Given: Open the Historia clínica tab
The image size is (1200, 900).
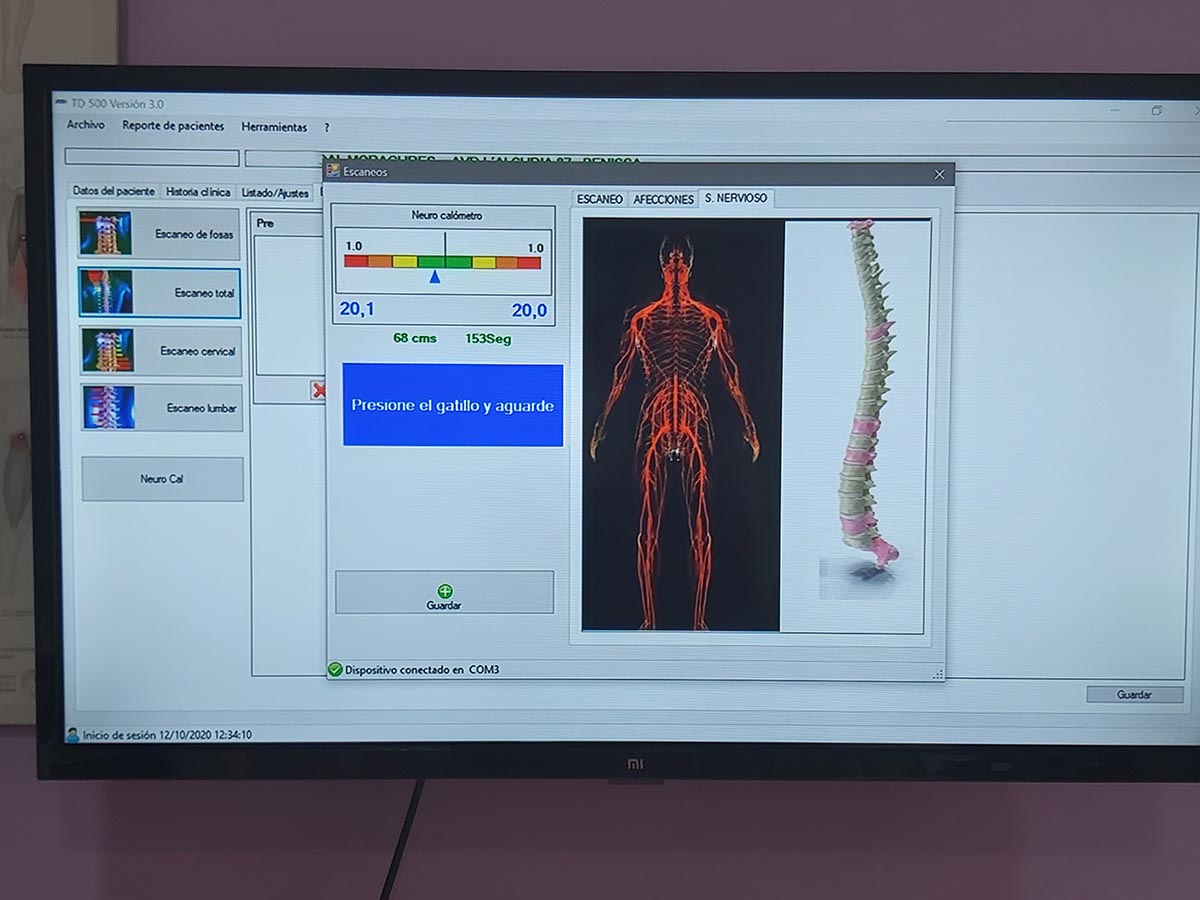Looking at the screenshot, I should pyautogui.click(x=198, y=192).
